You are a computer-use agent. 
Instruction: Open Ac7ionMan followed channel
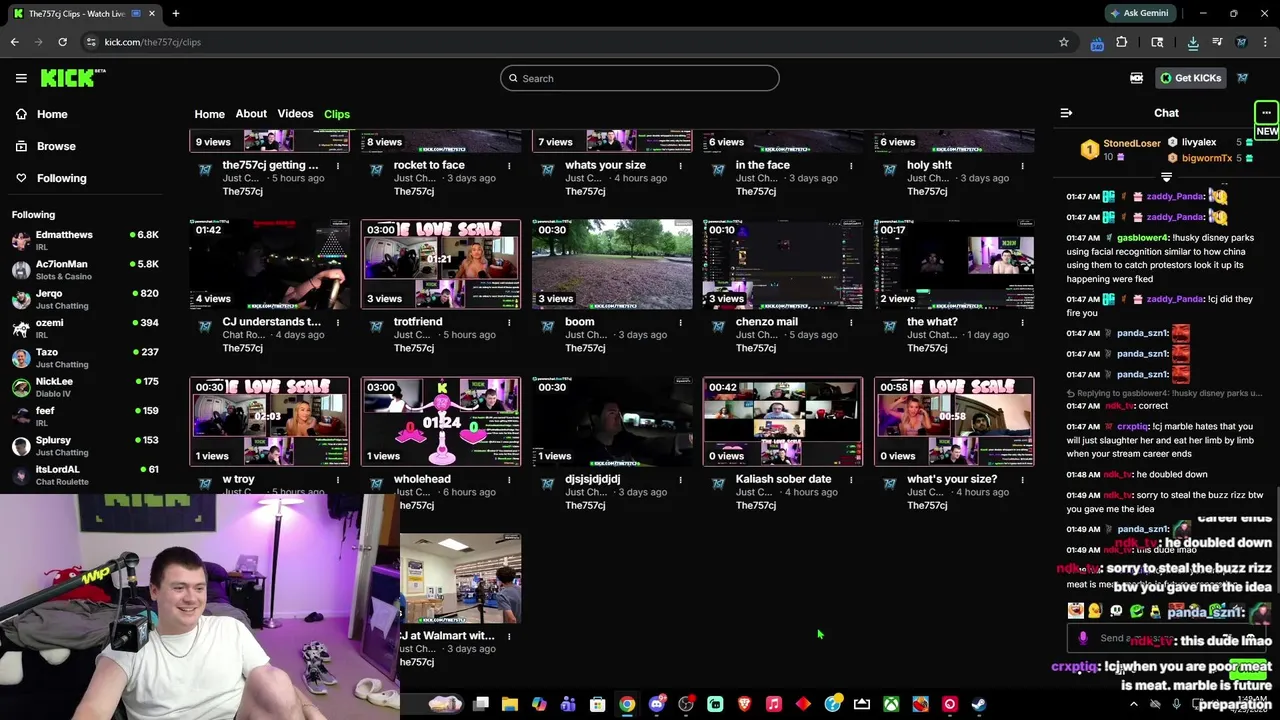tap(85, 270)
